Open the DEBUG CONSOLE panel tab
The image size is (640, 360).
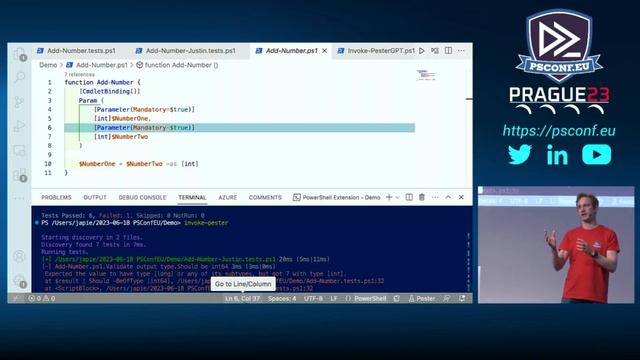click(142, 197)
